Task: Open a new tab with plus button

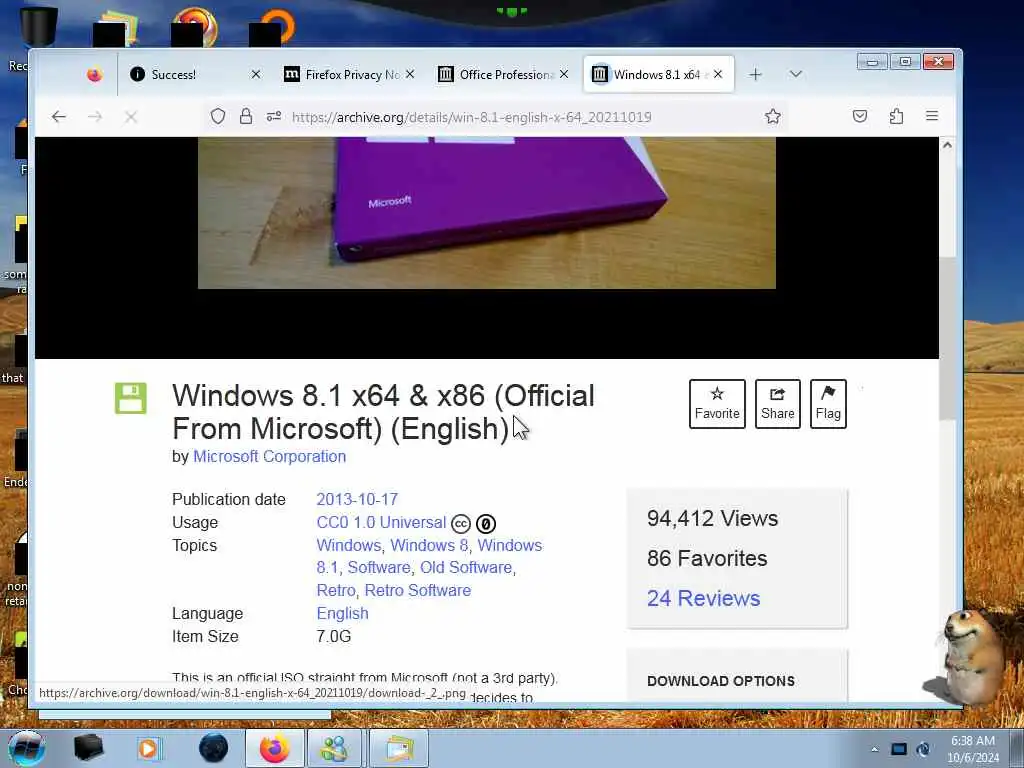Action: pyautogui.click(x=756, y=74)
